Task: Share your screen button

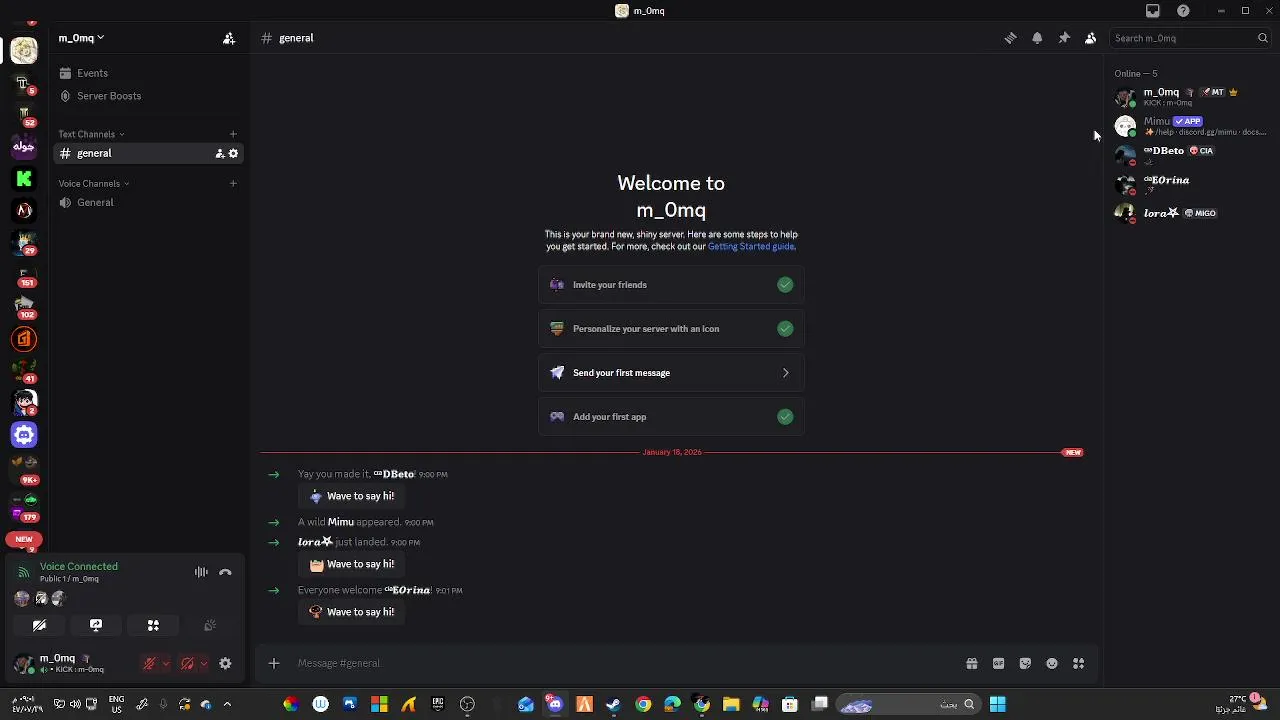Action: coord(96,625)
